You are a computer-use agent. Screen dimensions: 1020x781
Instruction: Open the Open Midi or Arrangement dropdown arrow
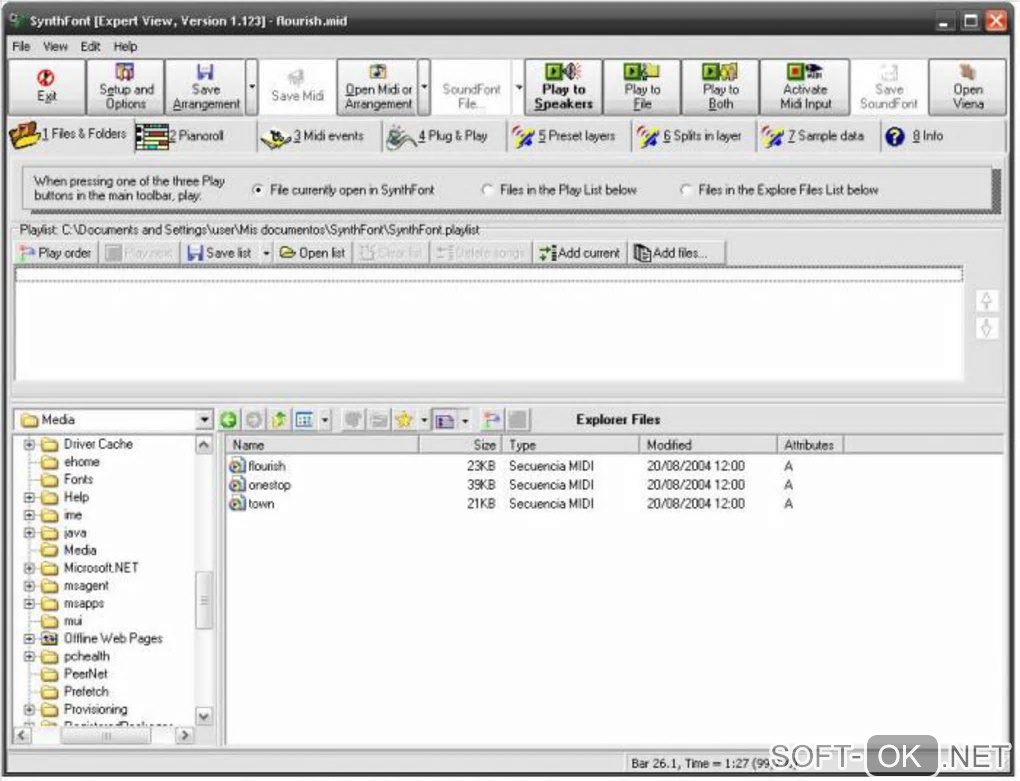point(424,86)
